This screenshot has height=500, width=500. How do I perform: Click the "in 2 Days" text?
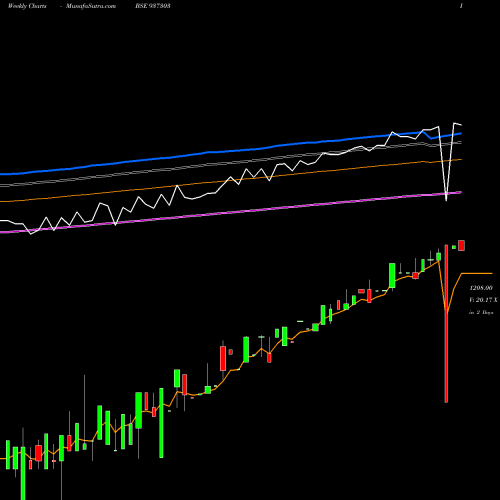click(x=481, y=312)
